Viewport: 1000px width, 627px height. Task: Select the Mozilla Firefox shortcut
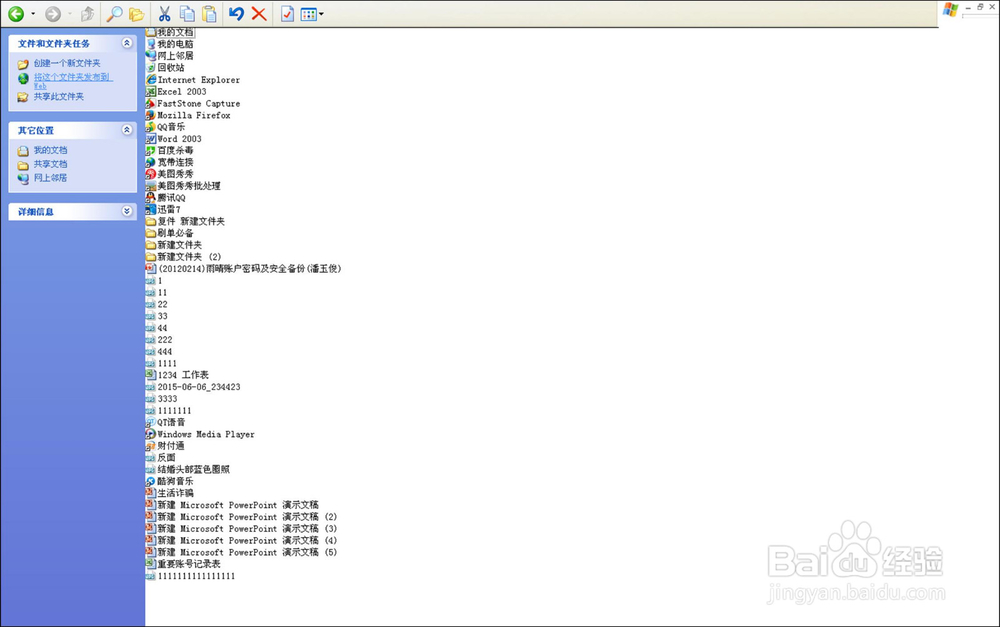coord(188,115)
